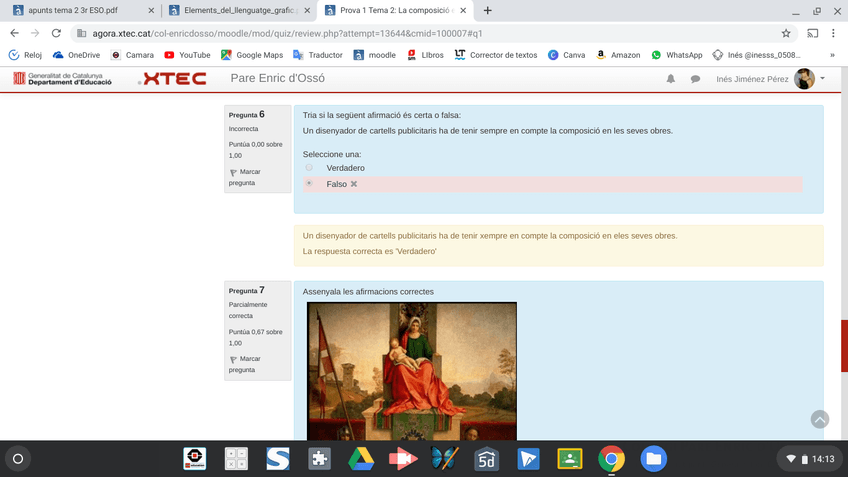Open the calculator app in shelf
This screenshot has height=477, width=848.
tap(236, 459)
